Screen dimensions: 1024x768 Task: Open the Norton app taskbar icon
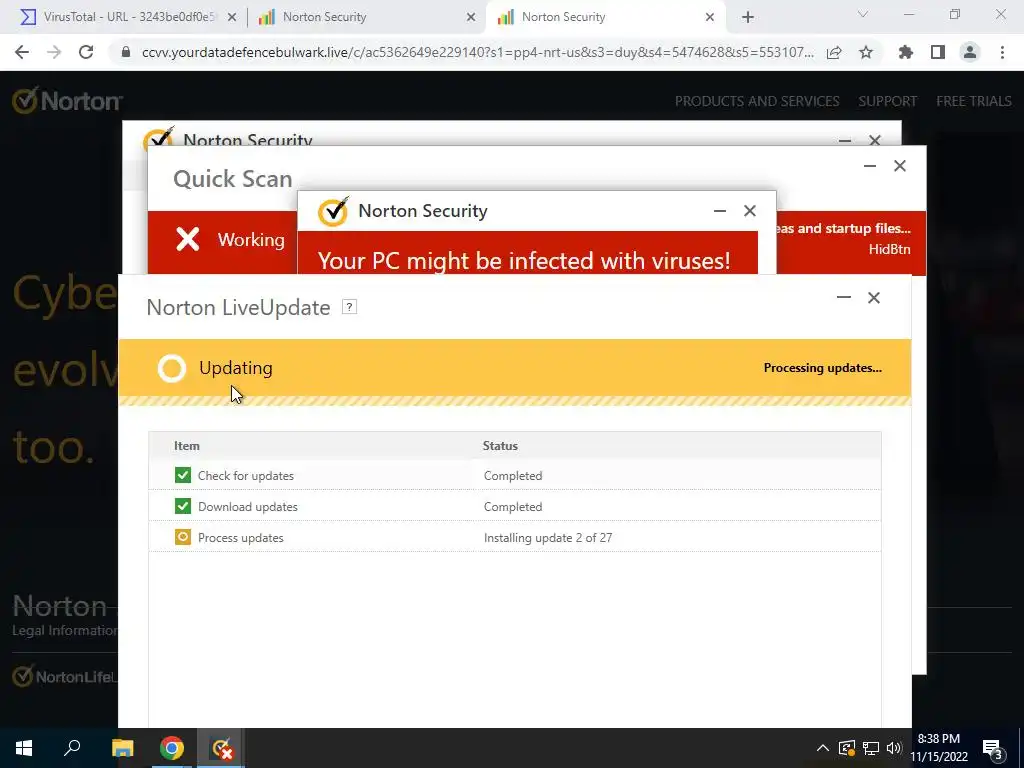click(221, 748)
